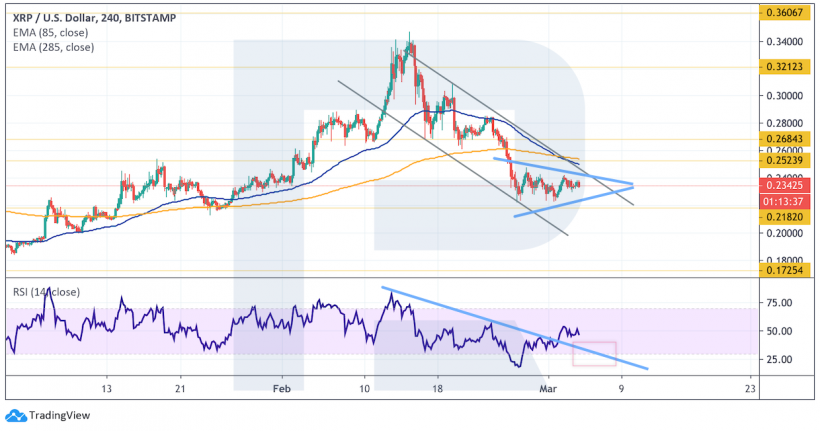Click the red current price tag 0.23425
This screenshot has width=820, height=431.
point(784,185)
